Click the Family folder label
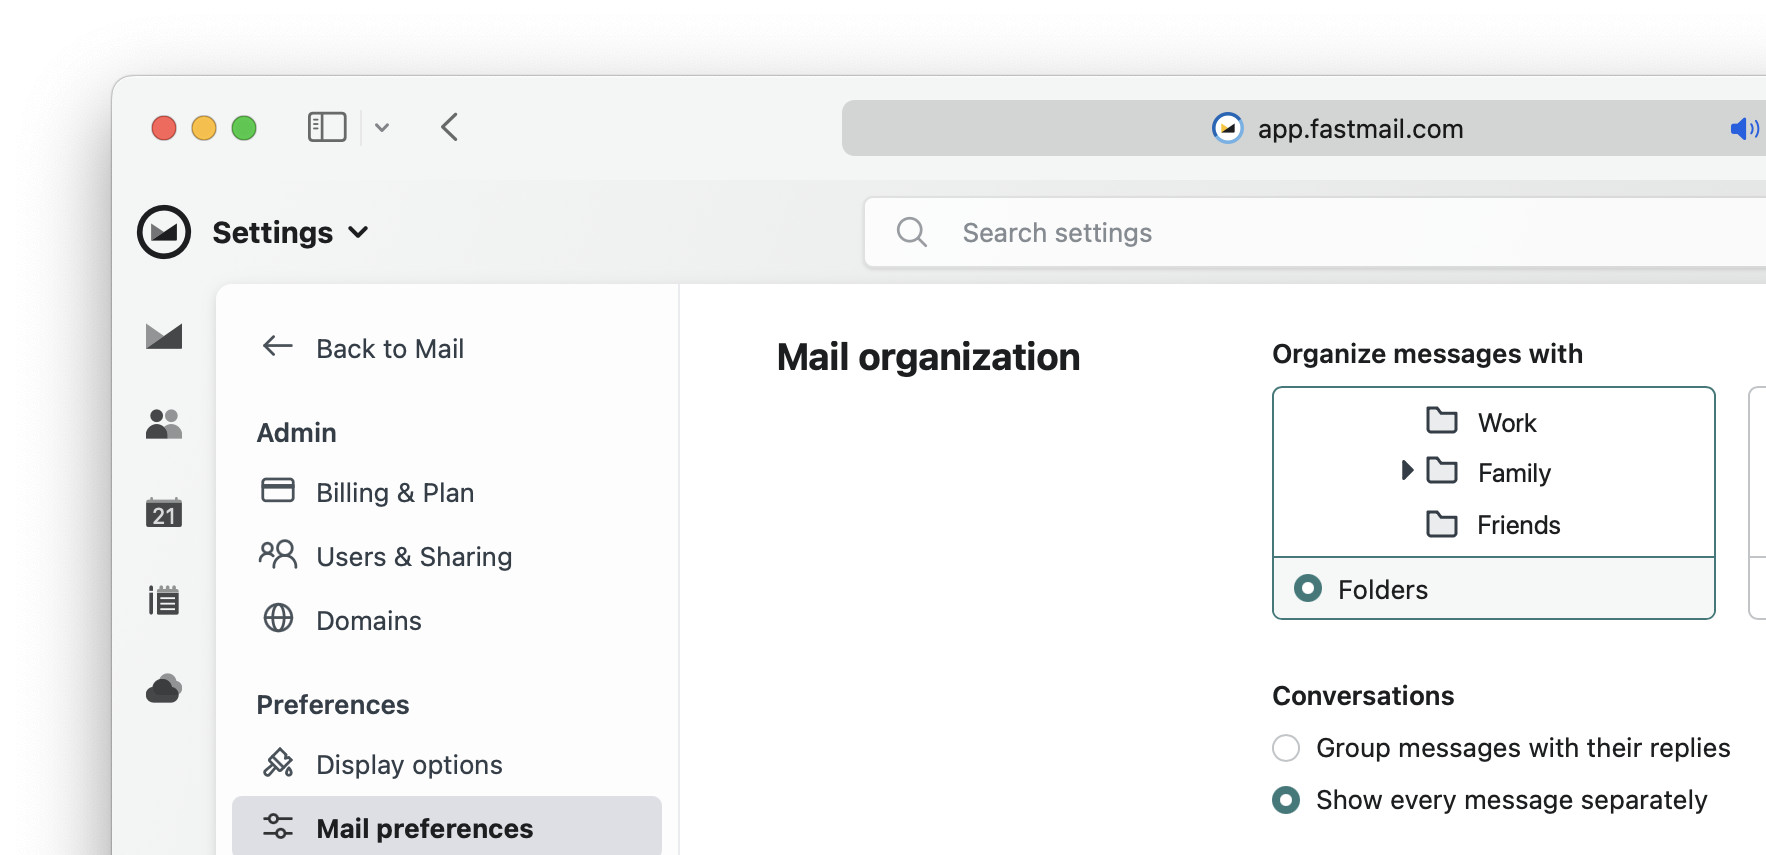This screenshot has height=855, width=1766. coord(1514,473)
